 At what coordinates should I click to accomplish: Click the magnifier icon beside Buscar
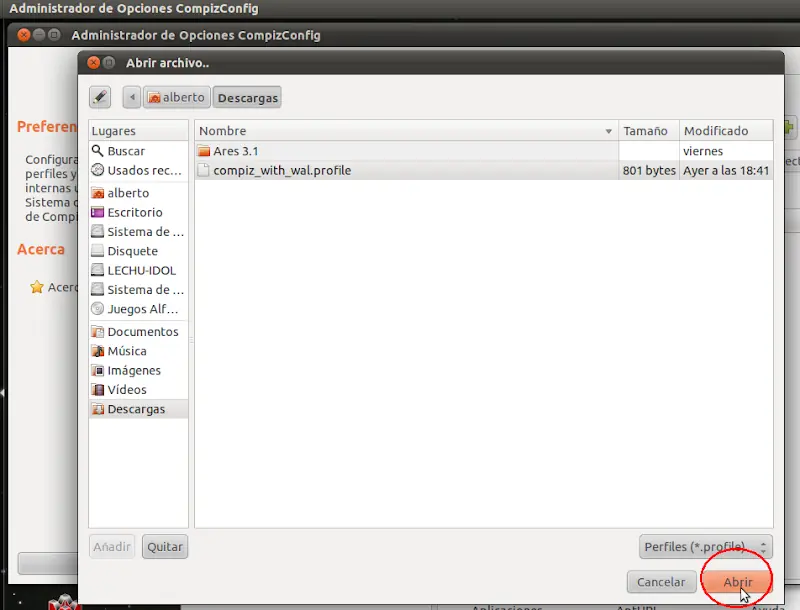[x=97, y=150]
